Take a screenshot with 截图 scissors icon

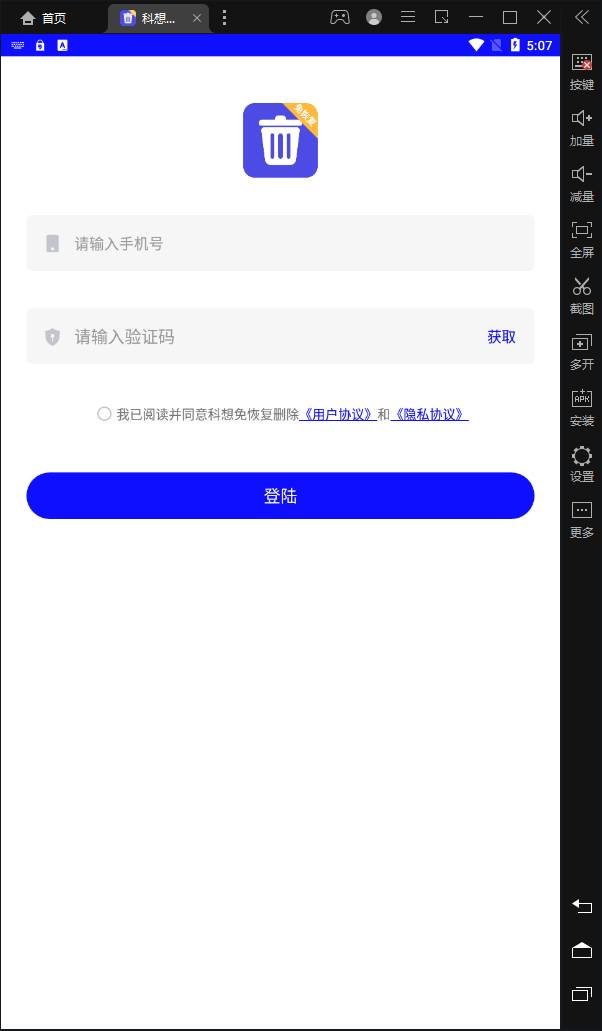(582, 296)
